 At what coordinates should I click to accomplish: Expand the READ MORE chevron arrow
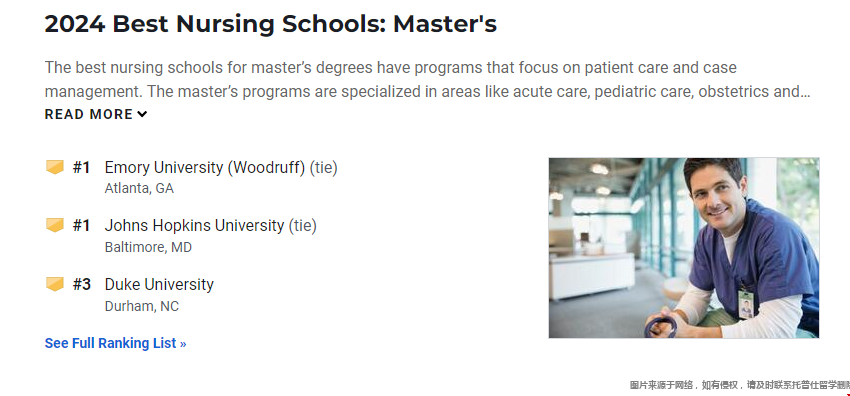tap(142, 114)
